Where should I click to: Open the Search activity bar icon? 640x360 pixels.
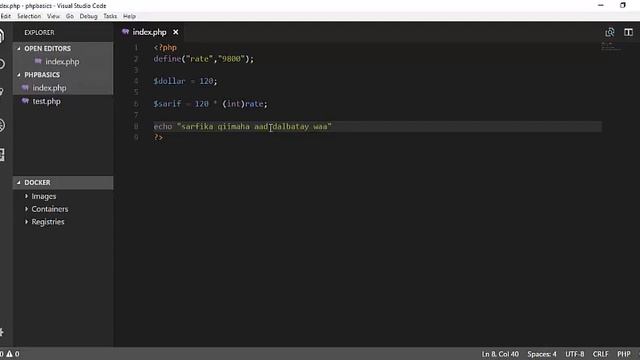click(2, 64)
